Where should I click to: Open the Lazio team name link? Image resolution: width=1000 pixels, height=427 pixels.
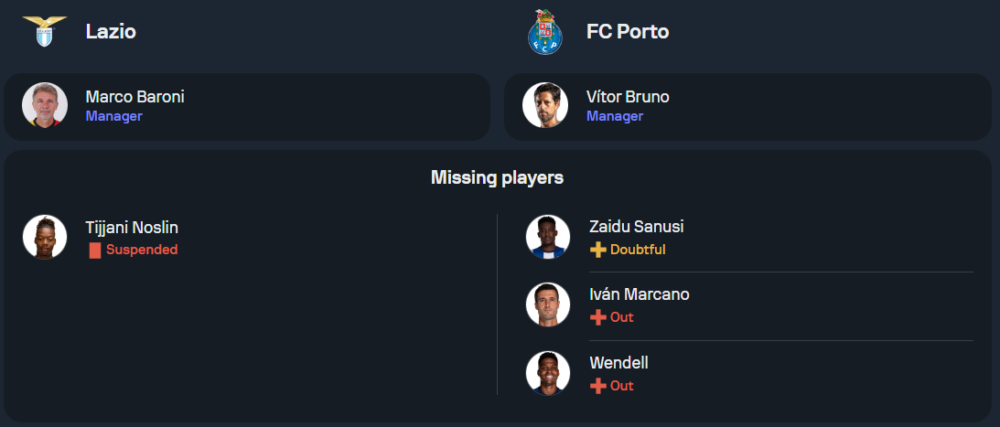(111, 31)
